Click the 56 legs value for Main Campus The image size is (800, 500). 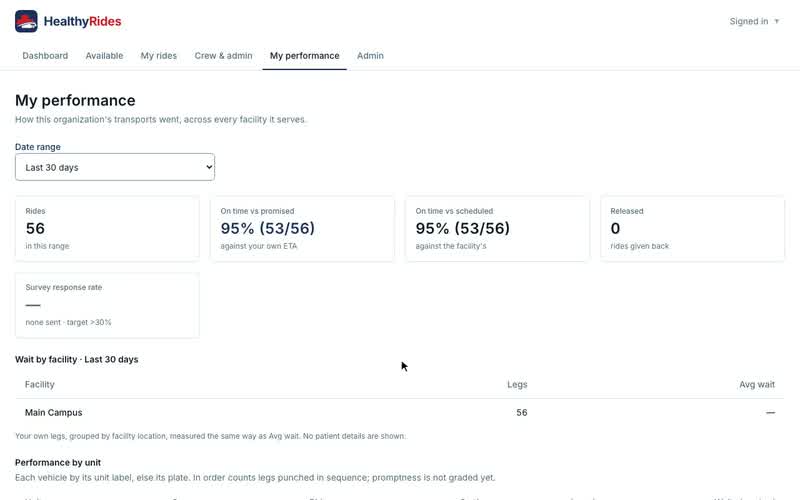521,413
